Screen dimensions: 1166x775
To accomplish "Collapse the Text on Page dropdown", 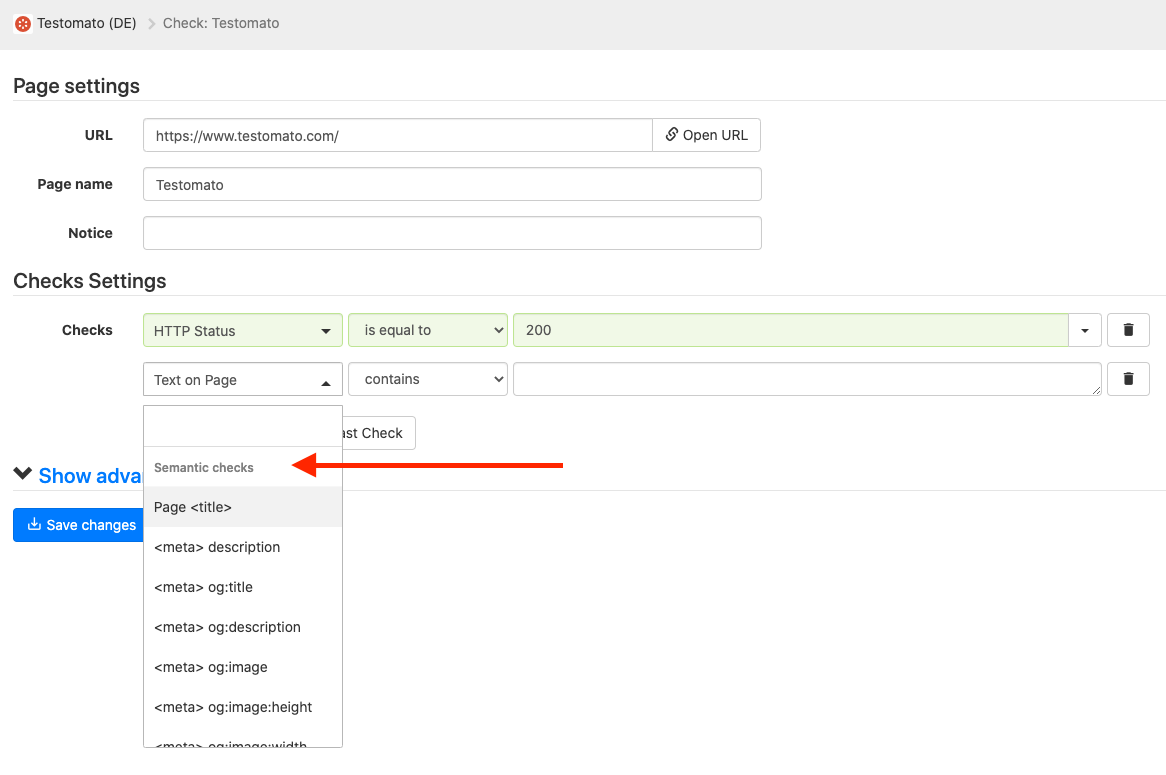I will (x=242, y=379).
